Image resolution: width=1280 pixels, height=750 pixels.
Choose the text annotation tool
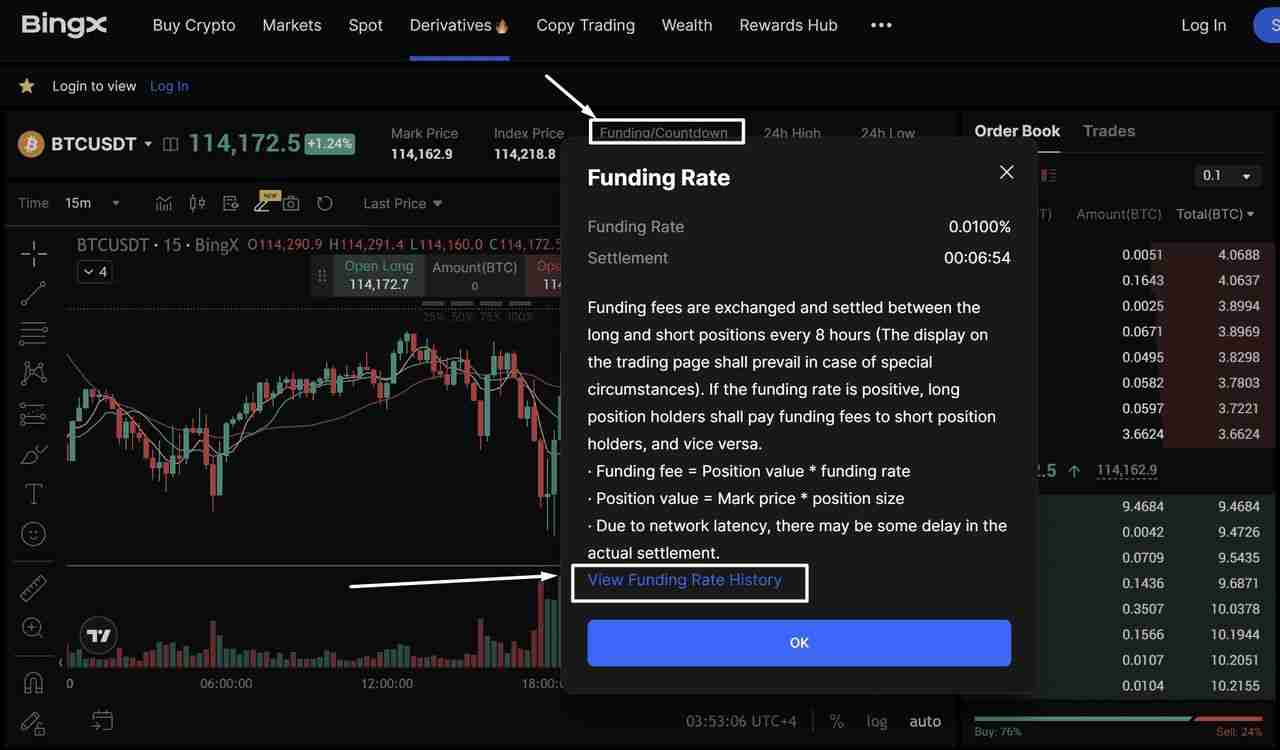(34, 494)
